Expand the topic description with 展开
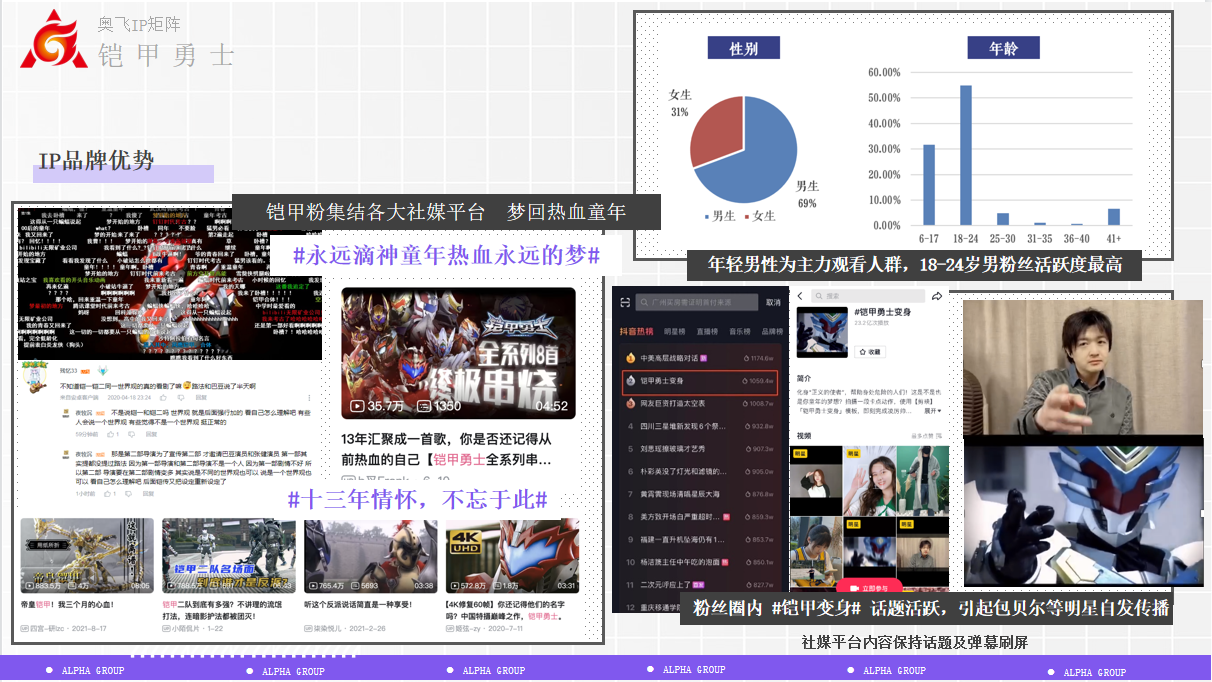The height and width of the screenshot is (682, 1212). [x=931, y=411]
